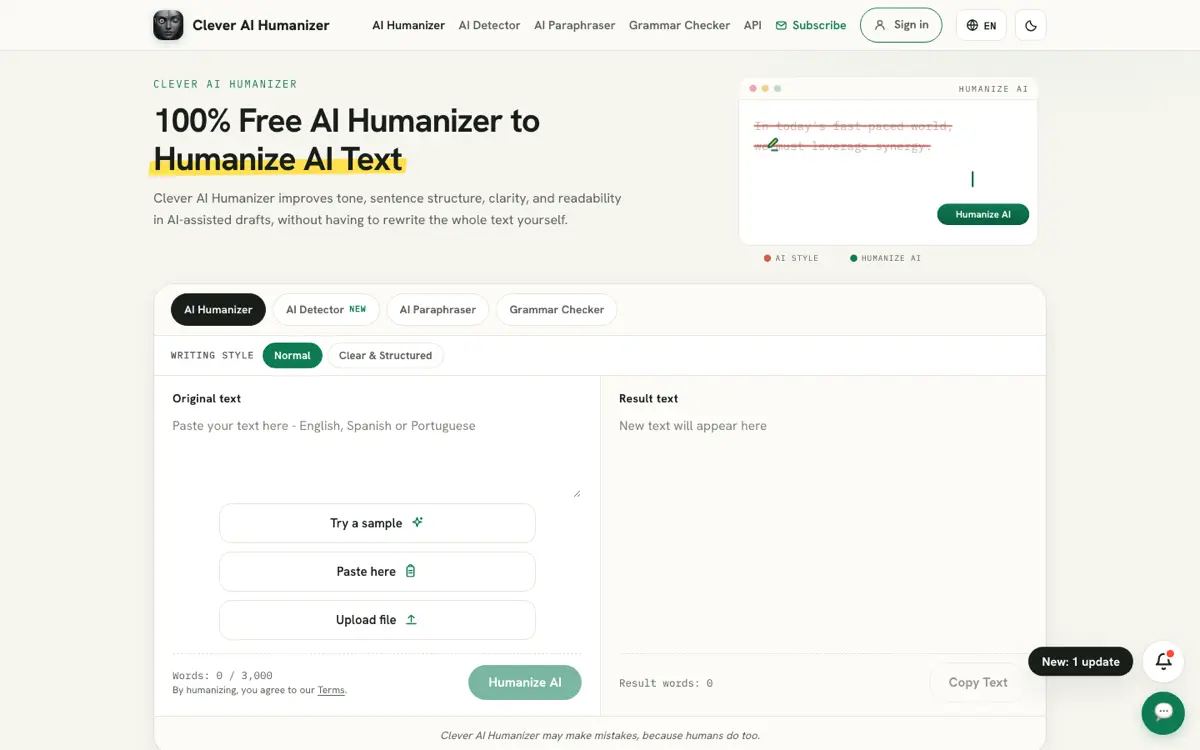Click the globe language icon
This screenshot has height=750, width=1200.
(972, 25)
